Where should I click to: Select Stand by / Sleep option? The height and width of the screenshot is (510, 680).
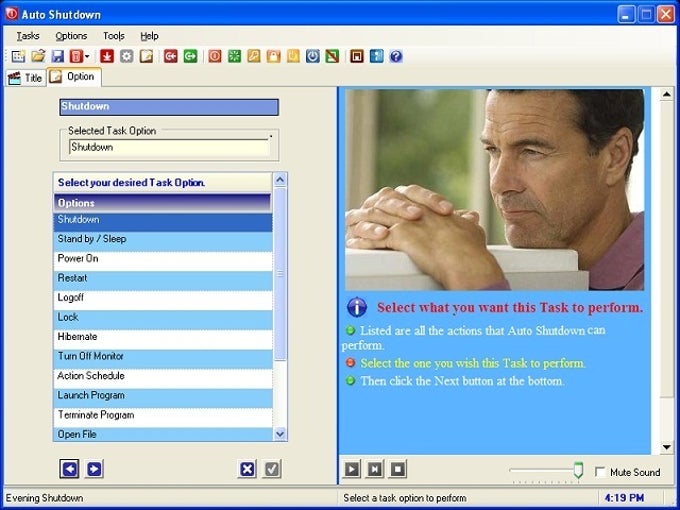pyautogui.click(x=163, y=241)
